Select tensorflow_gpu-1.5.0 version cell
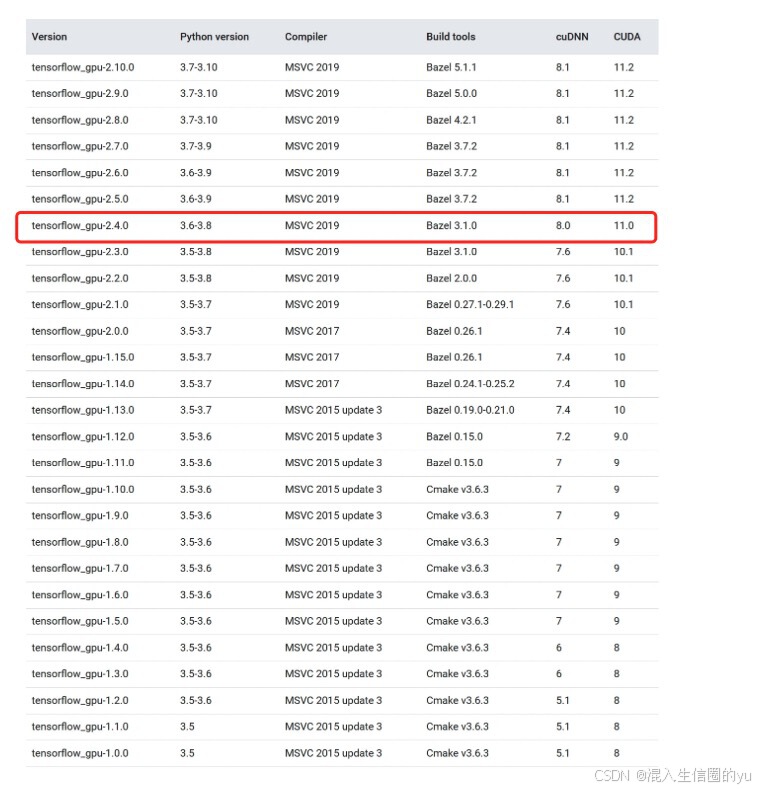 coord(80,621)
